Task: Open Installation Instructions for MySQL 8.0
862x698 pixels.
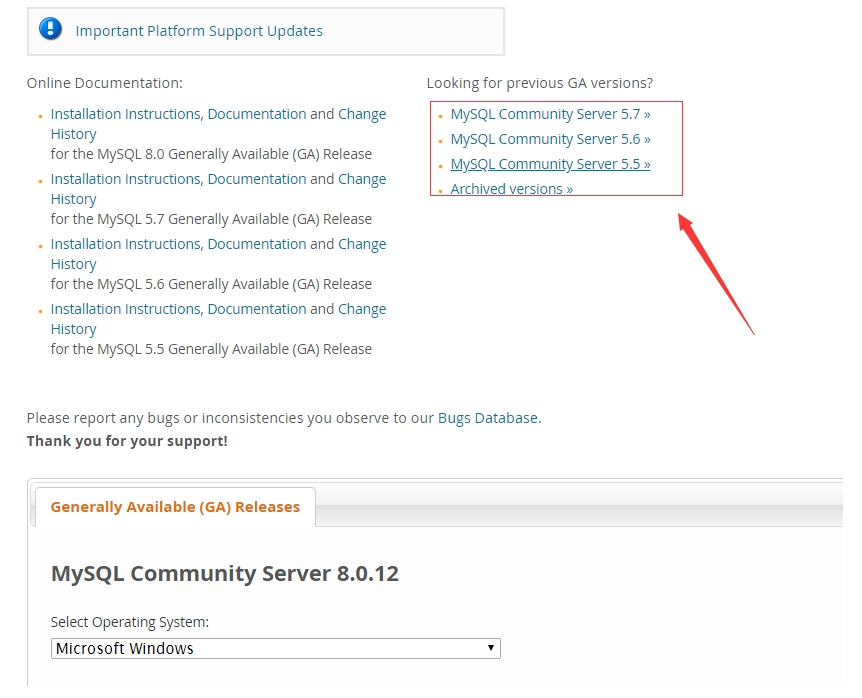Action: tap(126, 114)
